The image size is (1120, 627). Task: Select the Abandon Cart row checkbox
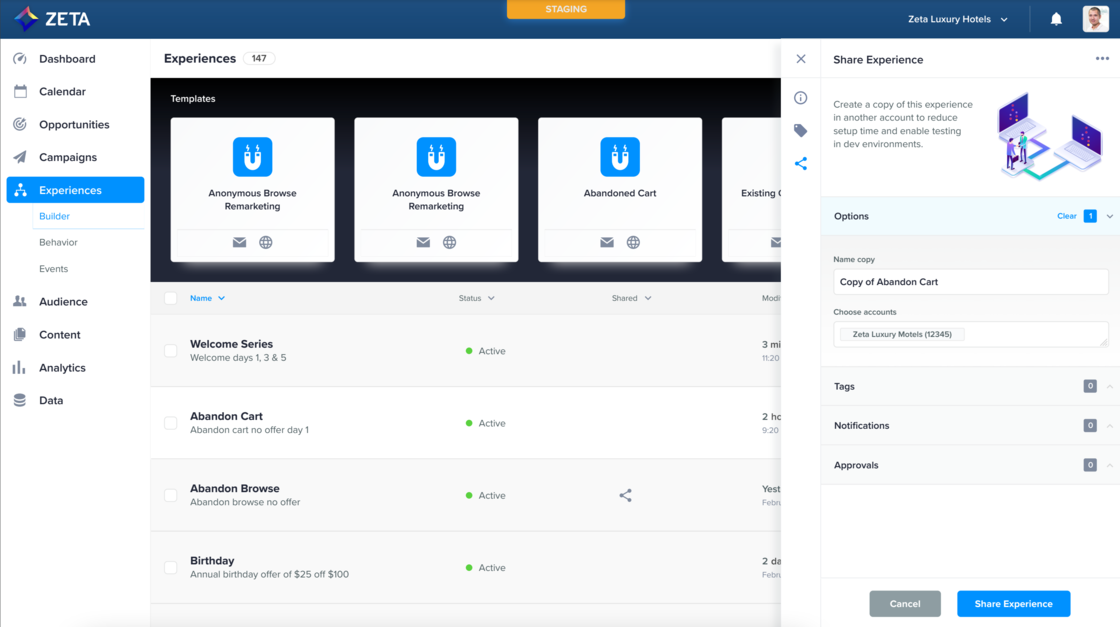pos(171,423)
